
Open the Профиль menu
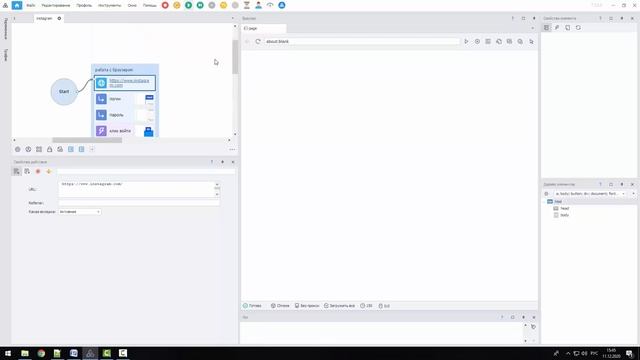(84, 5)
